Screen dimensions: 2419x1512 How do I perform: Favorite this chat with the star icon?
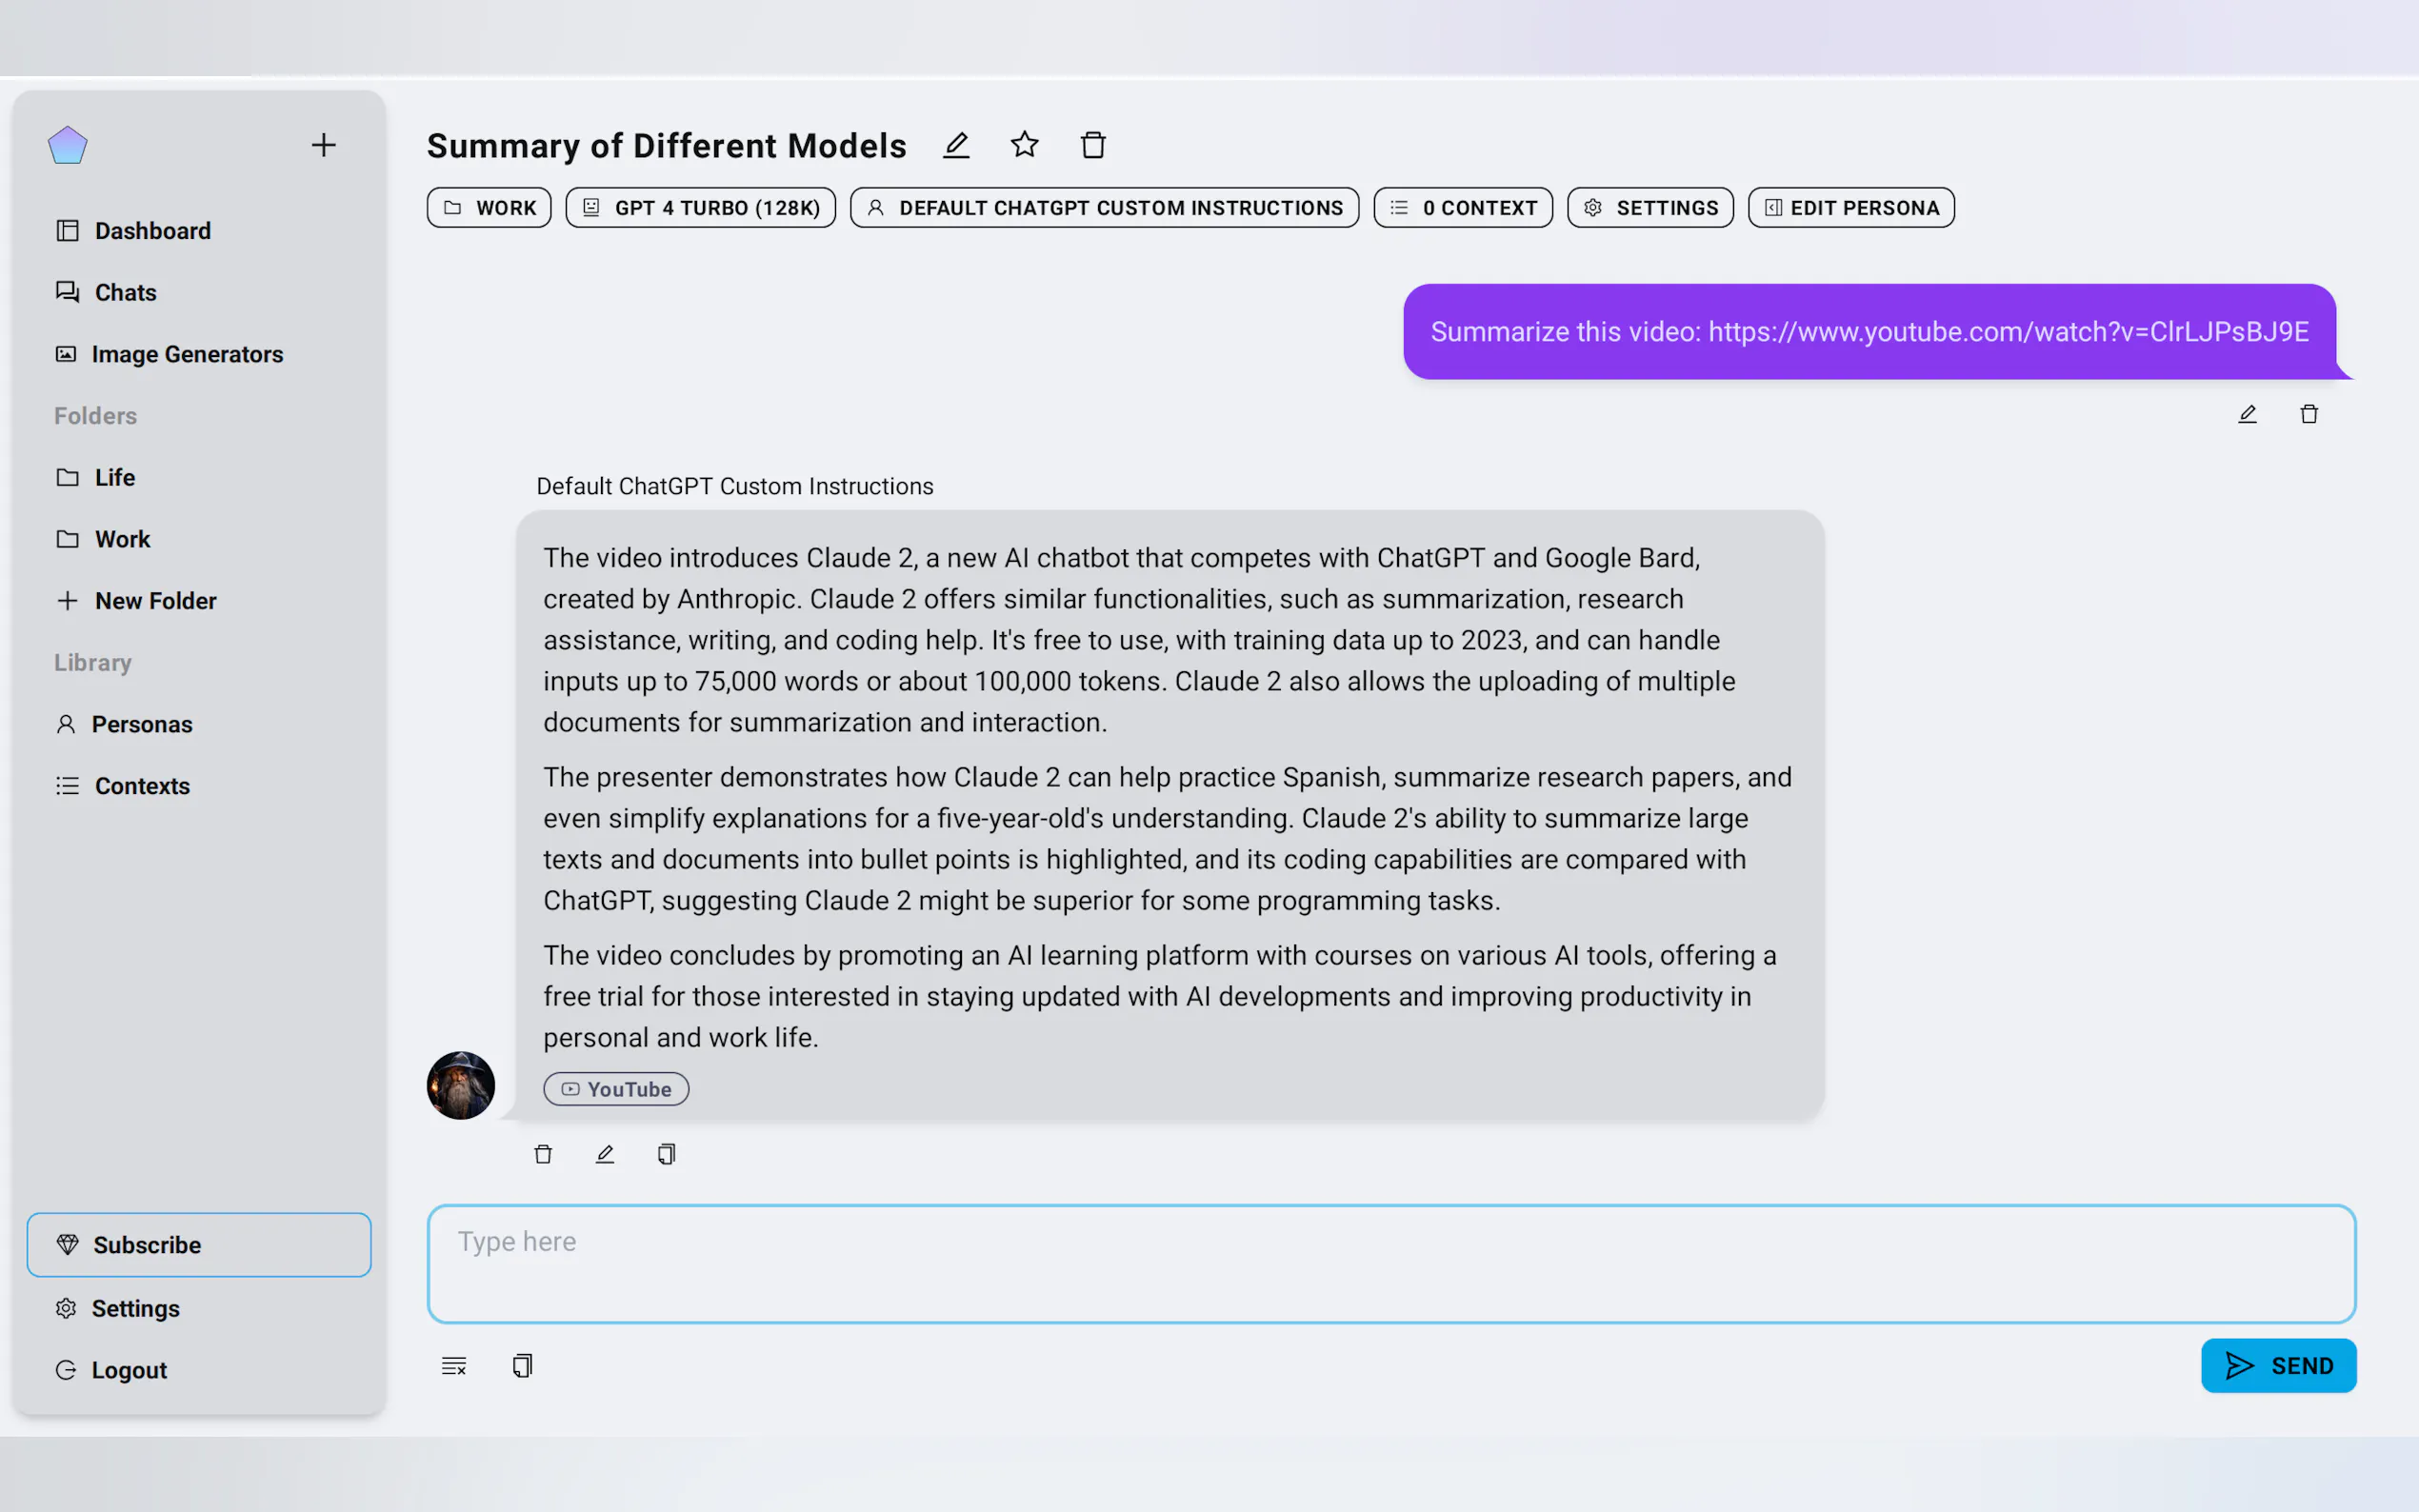(x=1024, y=145)
